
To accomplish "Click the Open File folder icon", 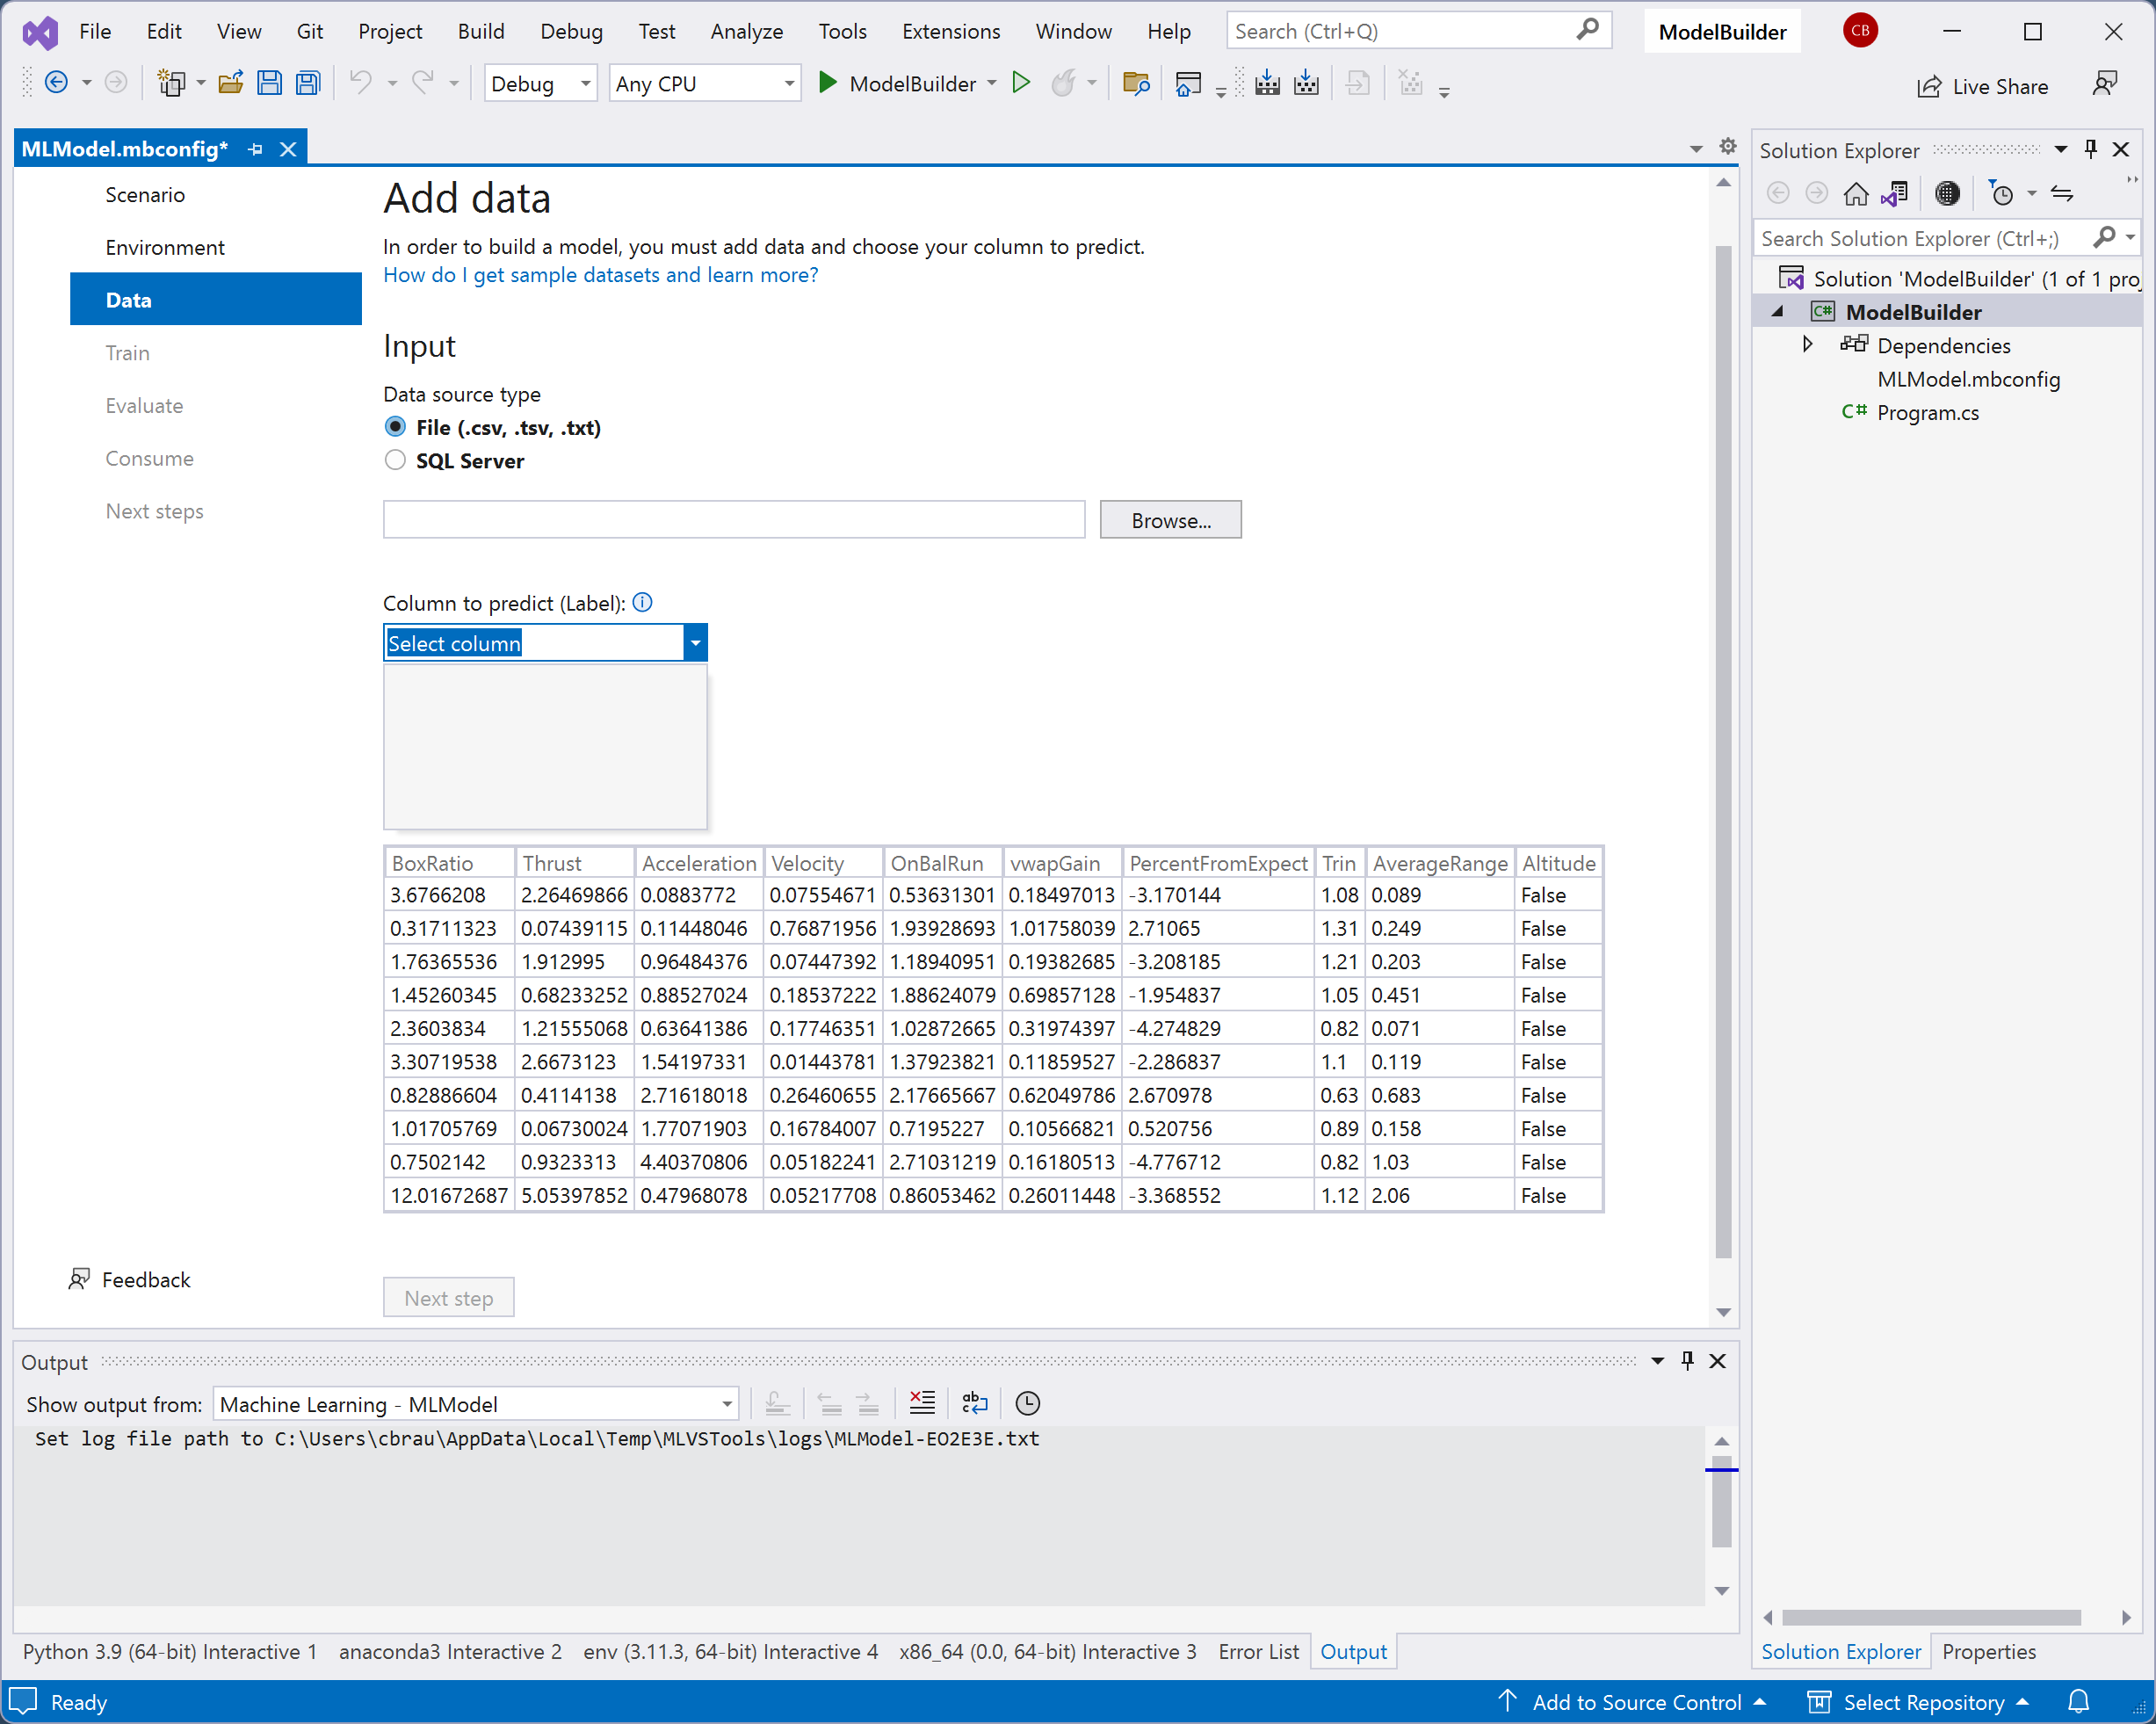I will [230, 84].
